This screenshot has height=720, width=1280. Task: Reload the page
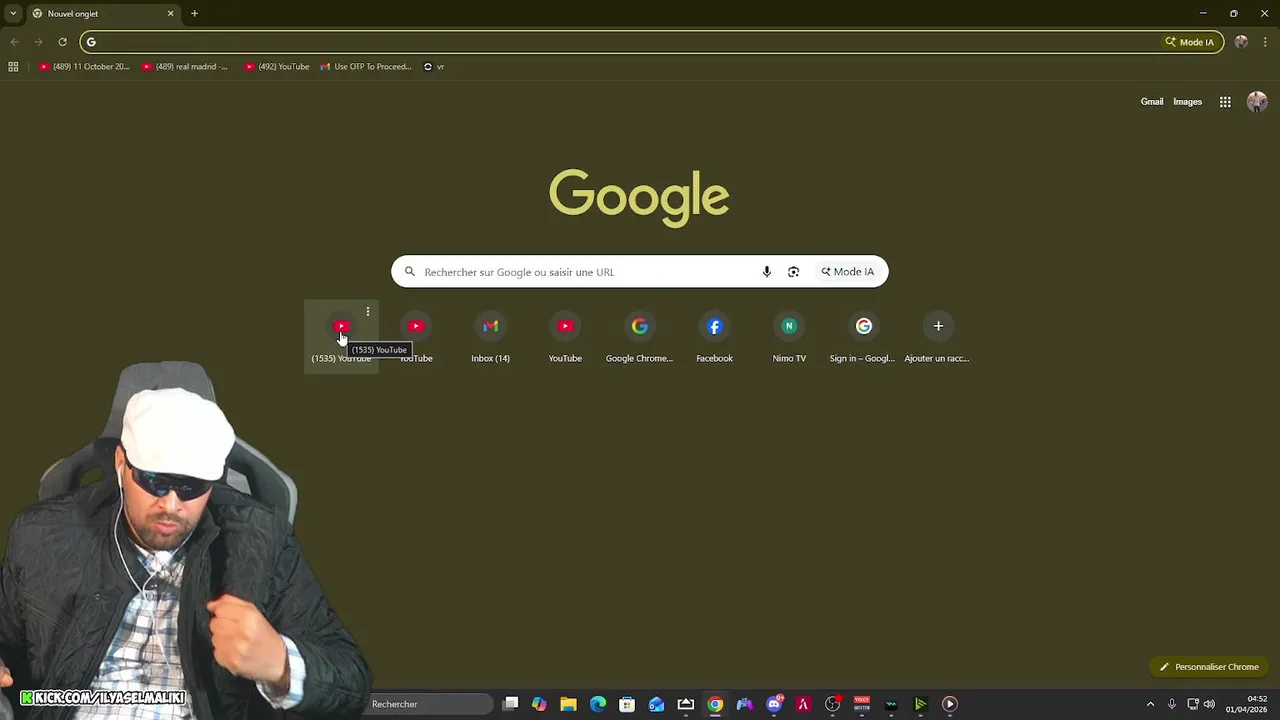(62, 42)
